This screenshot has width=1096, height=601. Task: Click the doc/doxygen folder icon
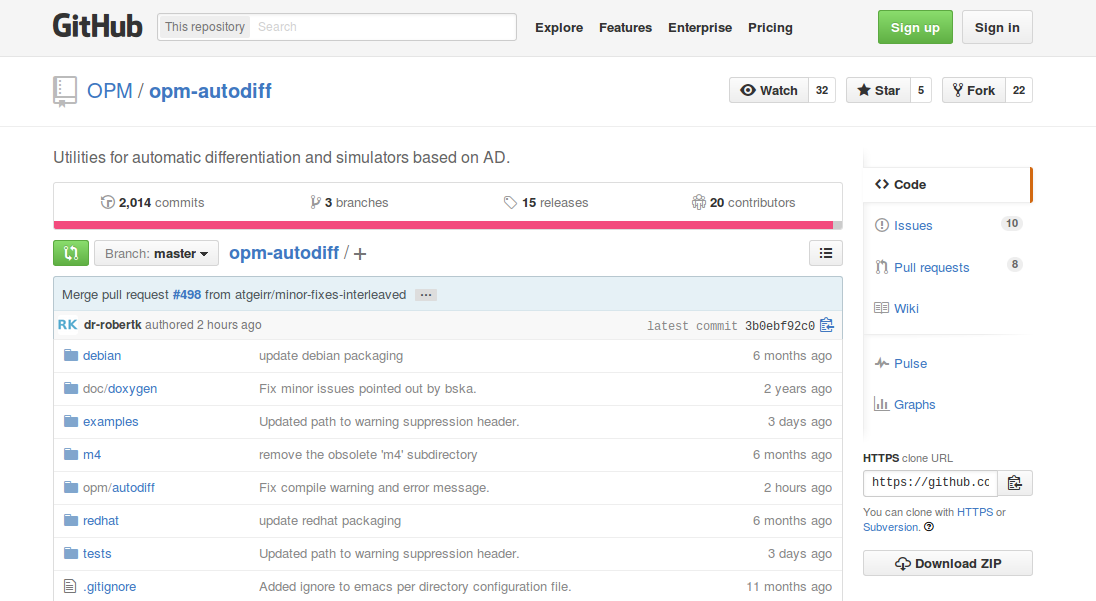pyautogui.click(x=71, y=388)
